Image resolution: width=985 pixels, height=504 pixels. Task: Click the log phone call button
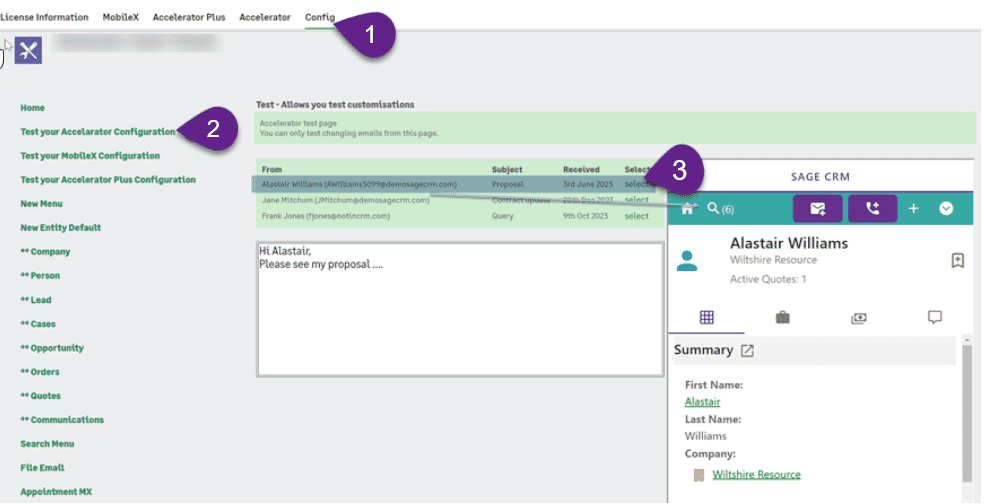click(x=873, y=209)
